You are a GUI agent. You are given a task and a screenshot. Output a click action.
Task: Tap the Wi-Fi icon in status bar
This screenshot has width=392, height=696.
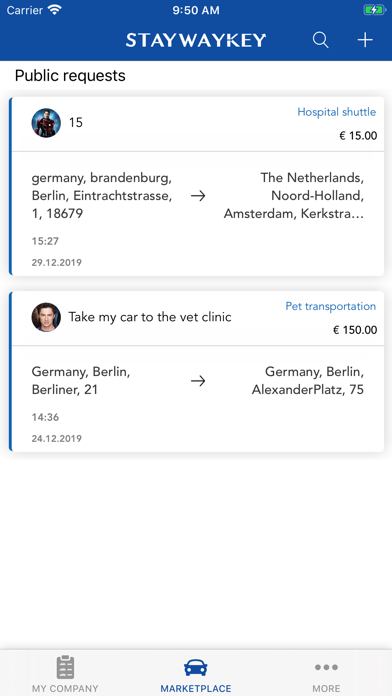click(55, 10)
